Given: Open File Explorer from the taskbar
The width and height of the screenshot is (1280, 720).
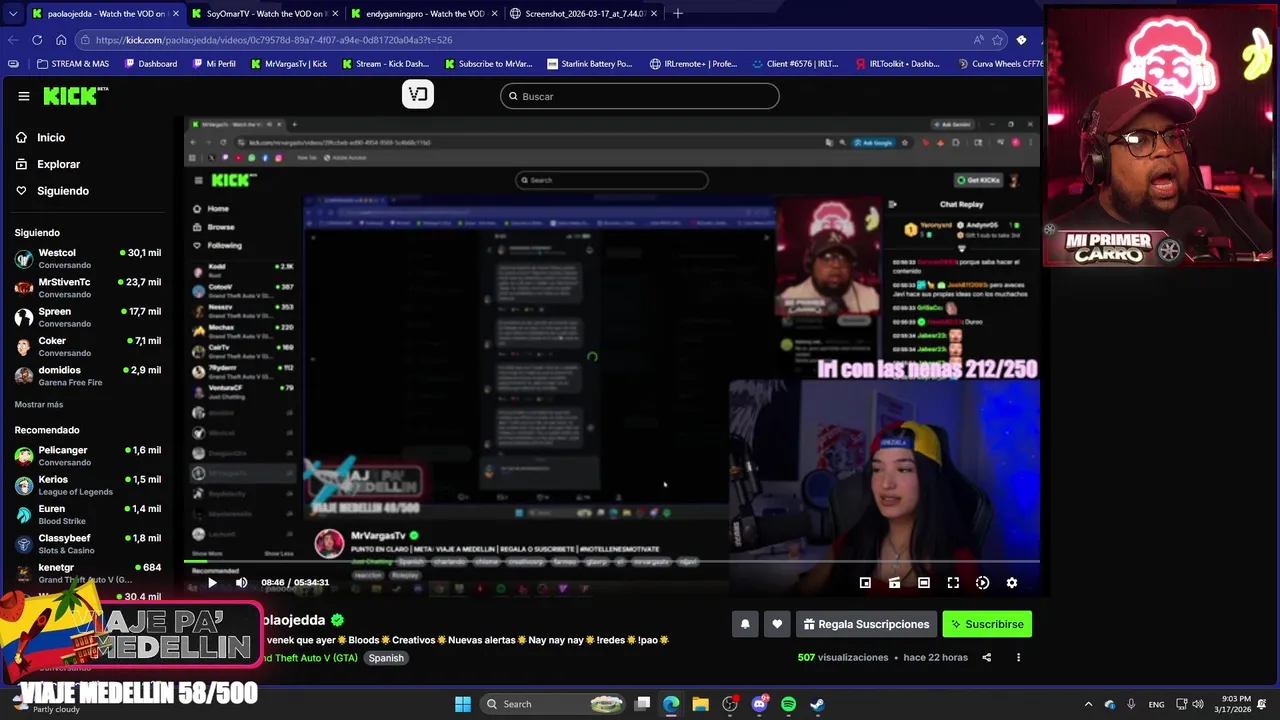Looking at the screenshot, I should click(700, 704).
